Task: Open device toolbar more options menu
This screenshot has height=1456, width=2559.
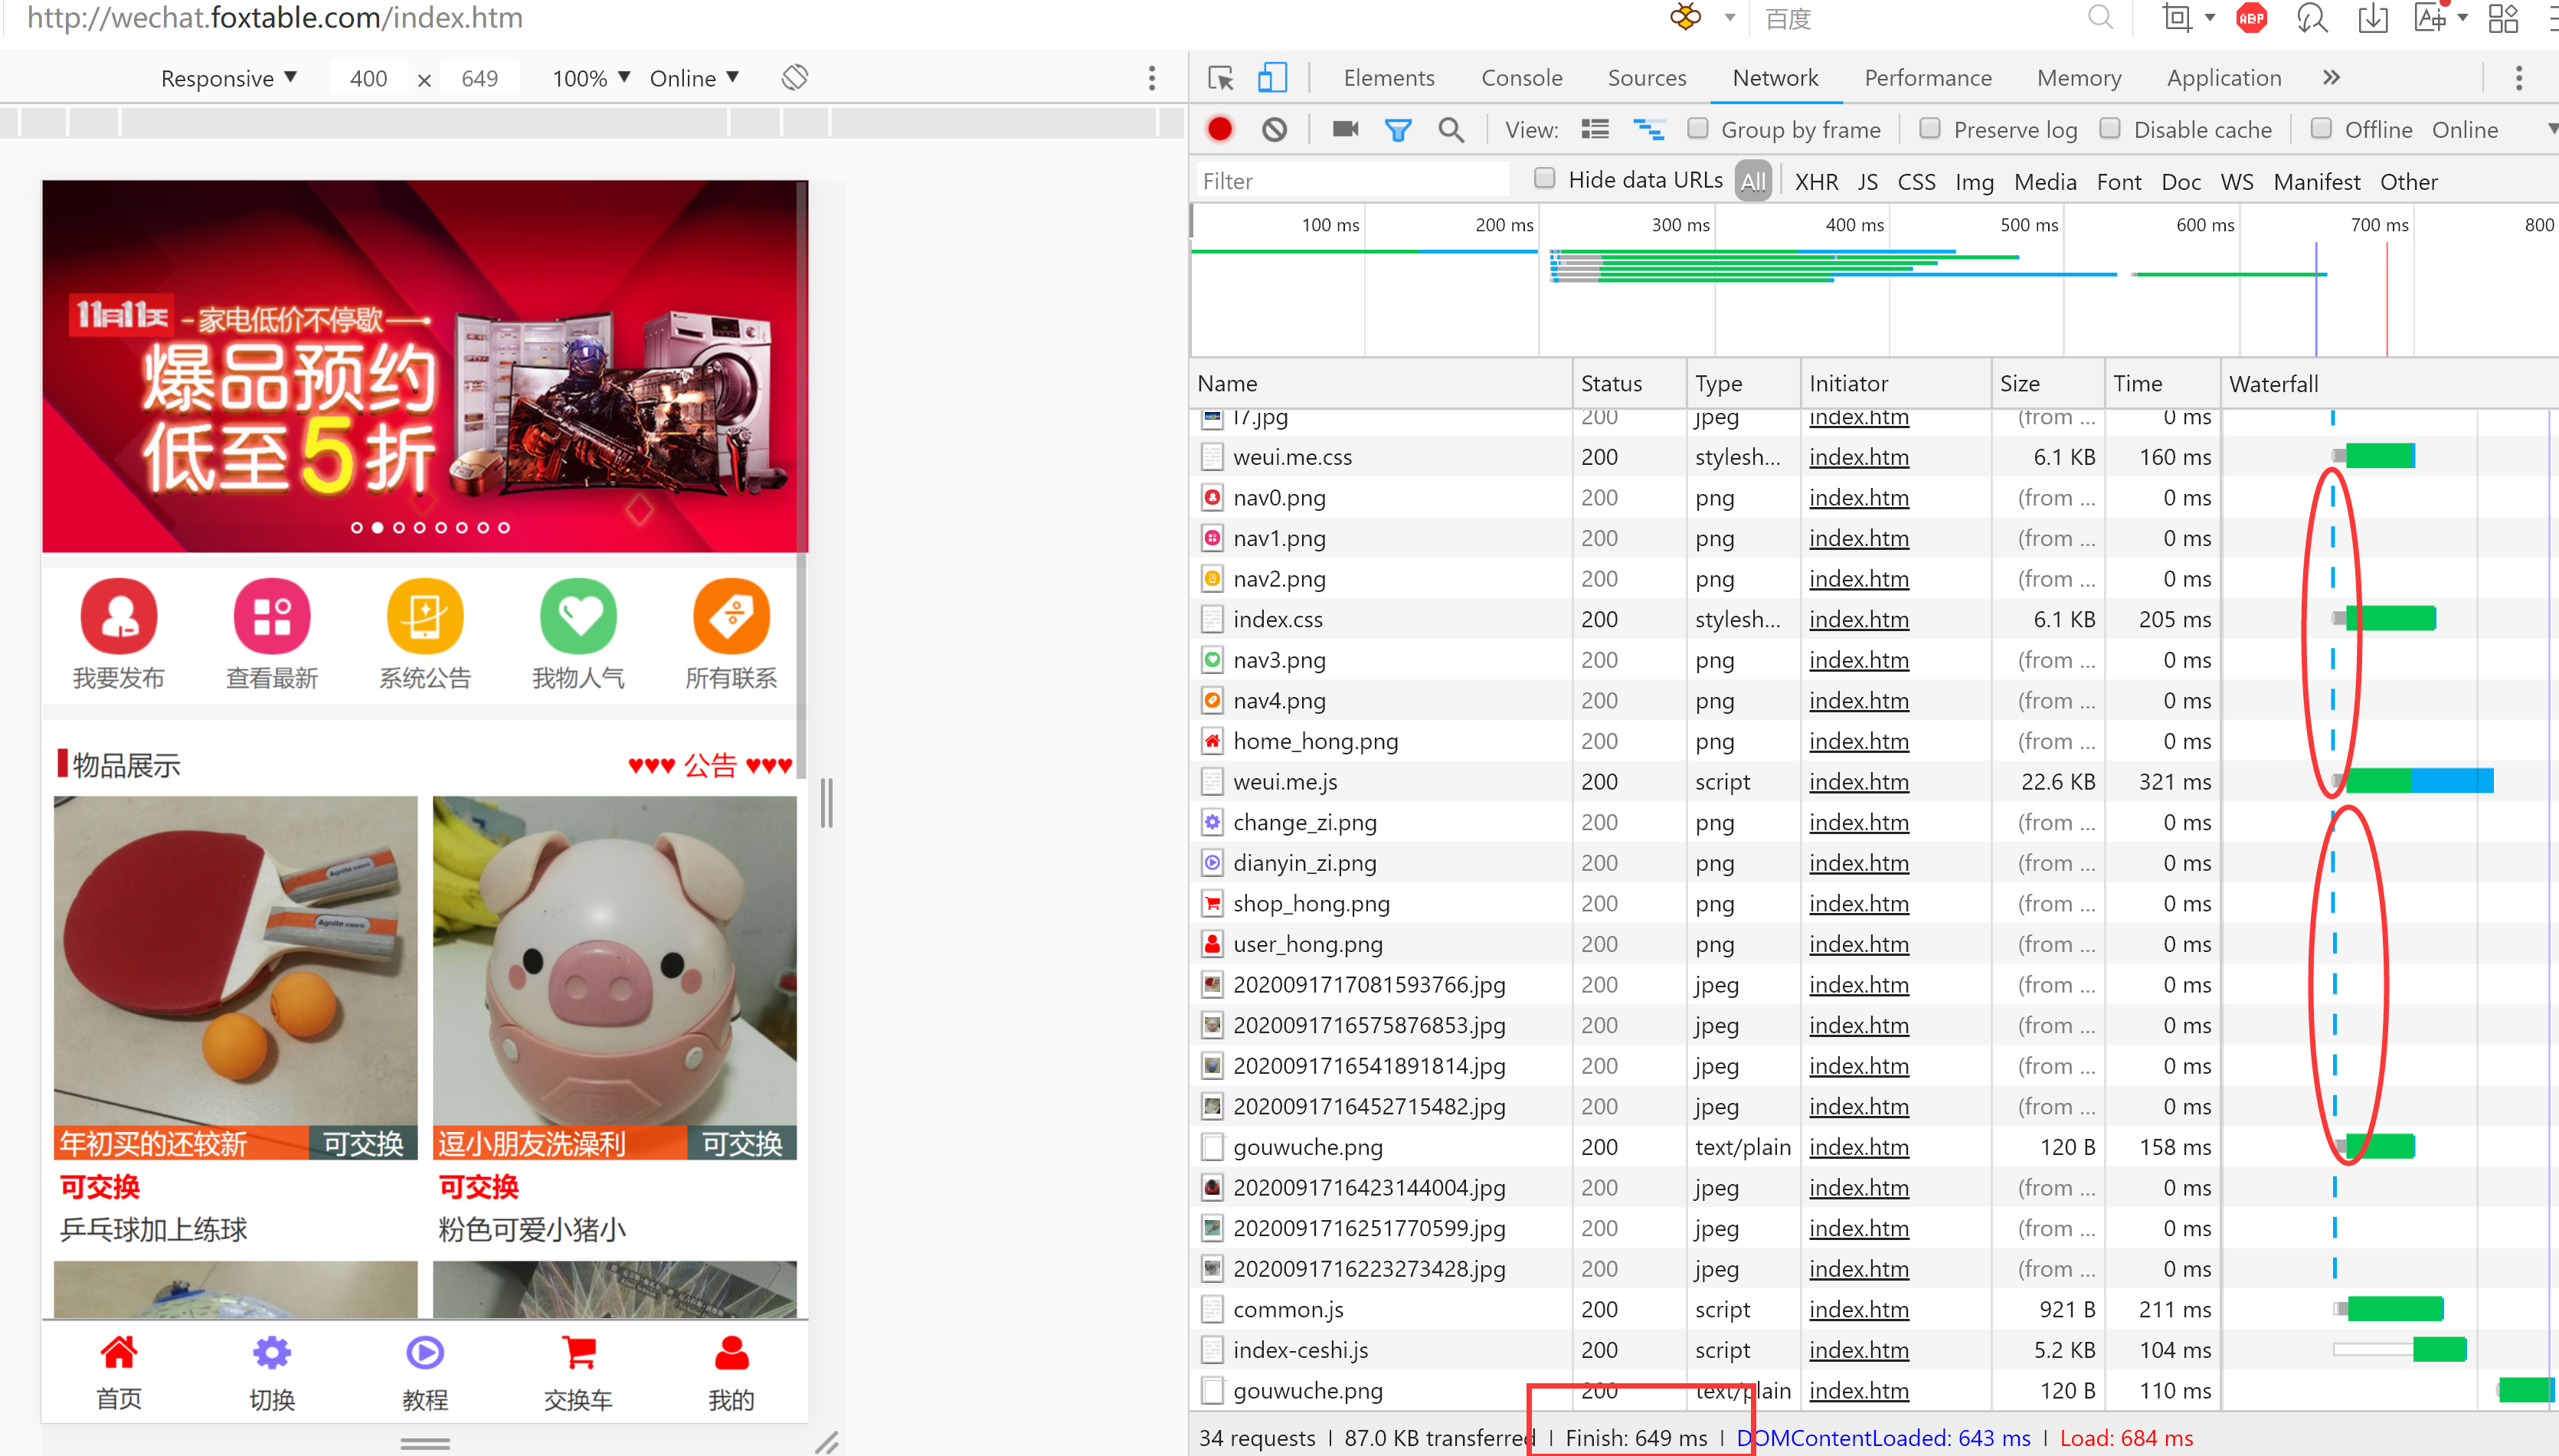Action: (x=1152, y=78)
